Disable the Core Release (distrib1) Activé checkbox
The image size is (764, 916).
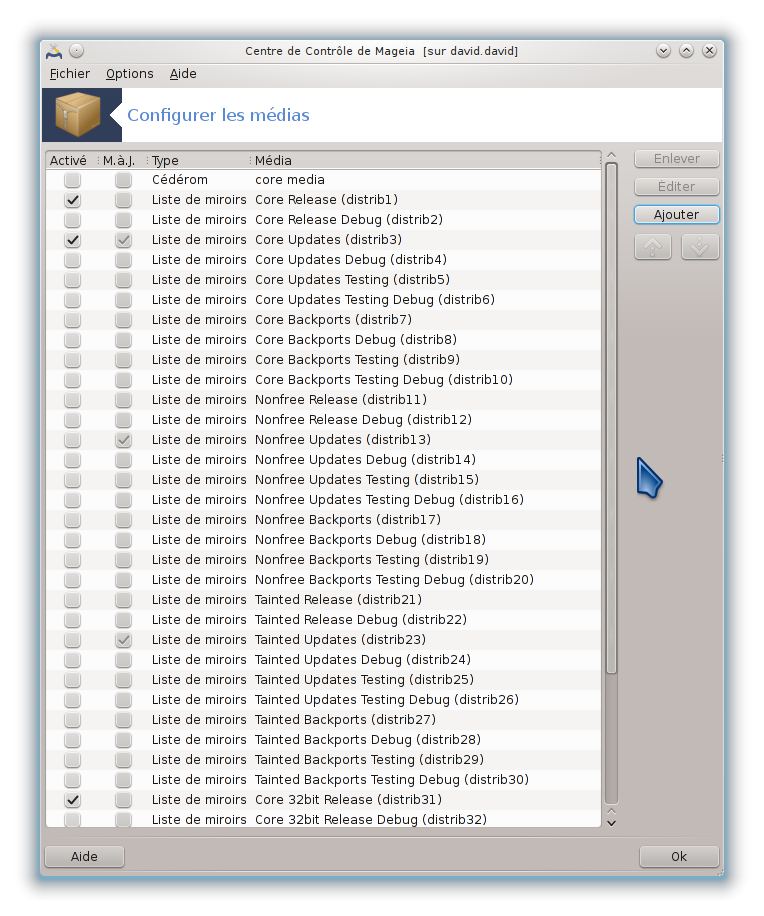pos(72,200)
